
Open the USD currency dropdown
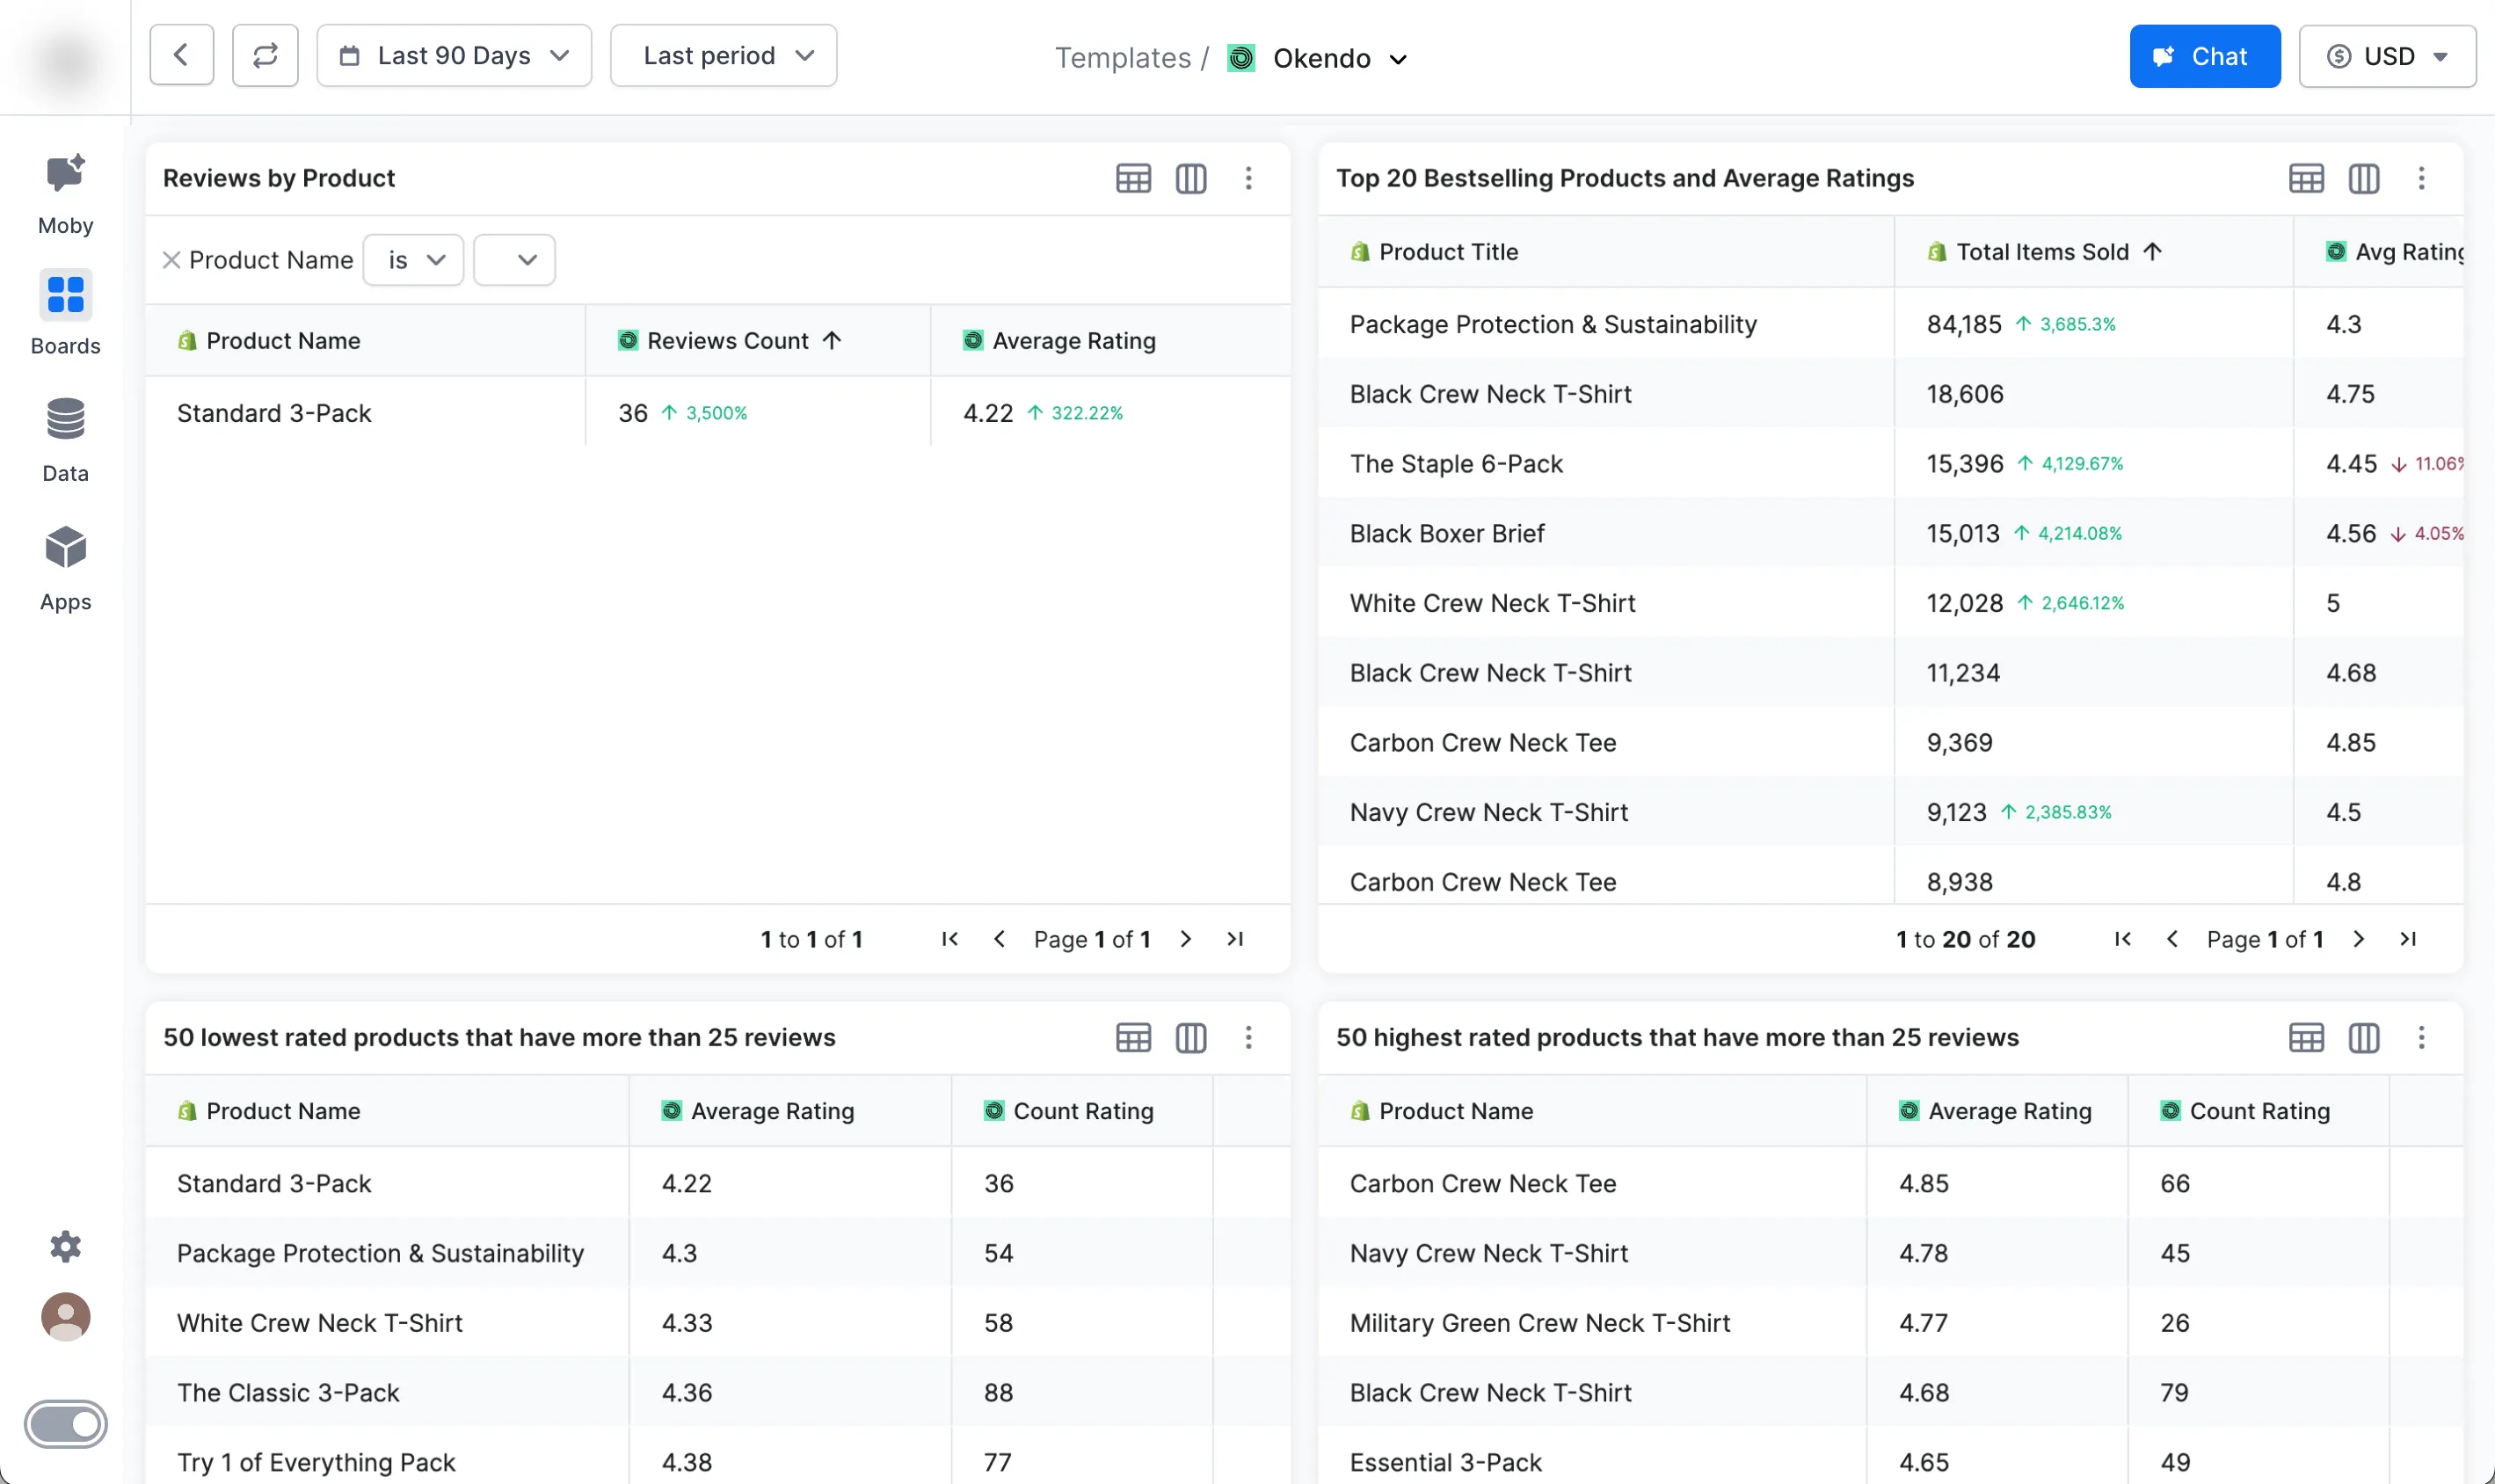point(2387,56)
